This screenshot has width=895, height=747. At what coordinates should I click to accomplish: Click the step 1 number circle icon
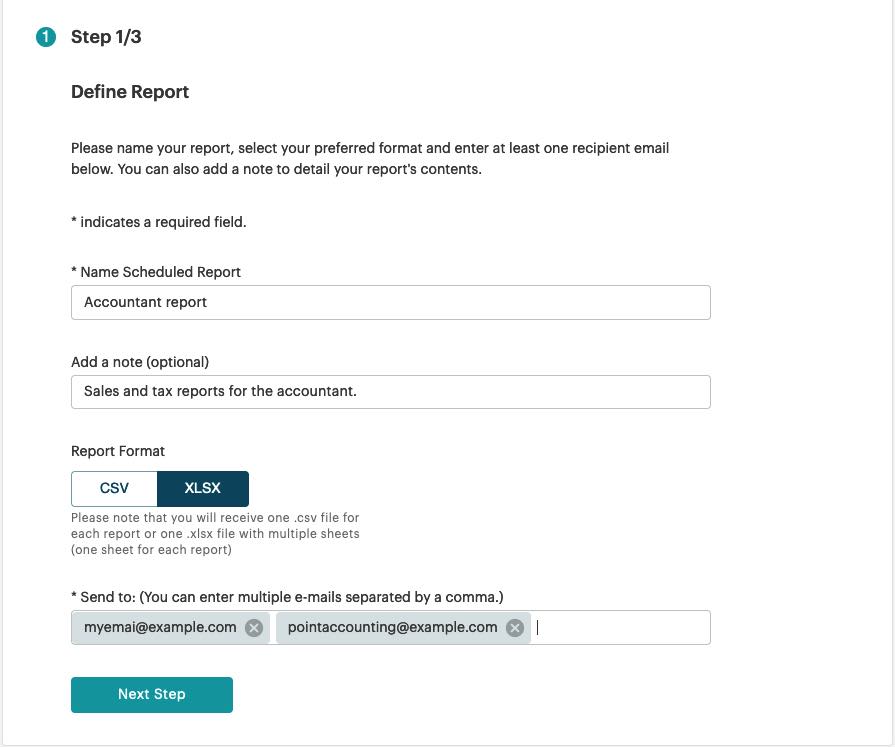pyautogui.click(x=46, y=37)
